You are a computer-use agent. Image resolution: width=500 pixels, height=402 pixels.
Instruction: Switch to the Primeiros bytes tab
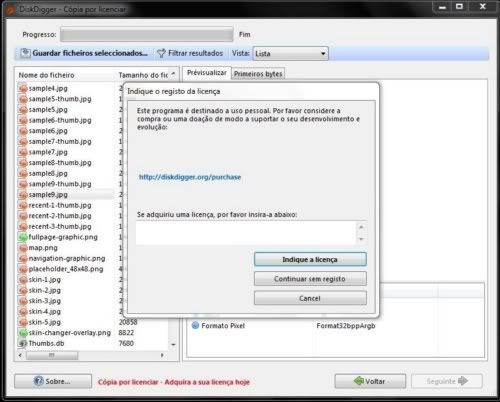tap(258, 74)
